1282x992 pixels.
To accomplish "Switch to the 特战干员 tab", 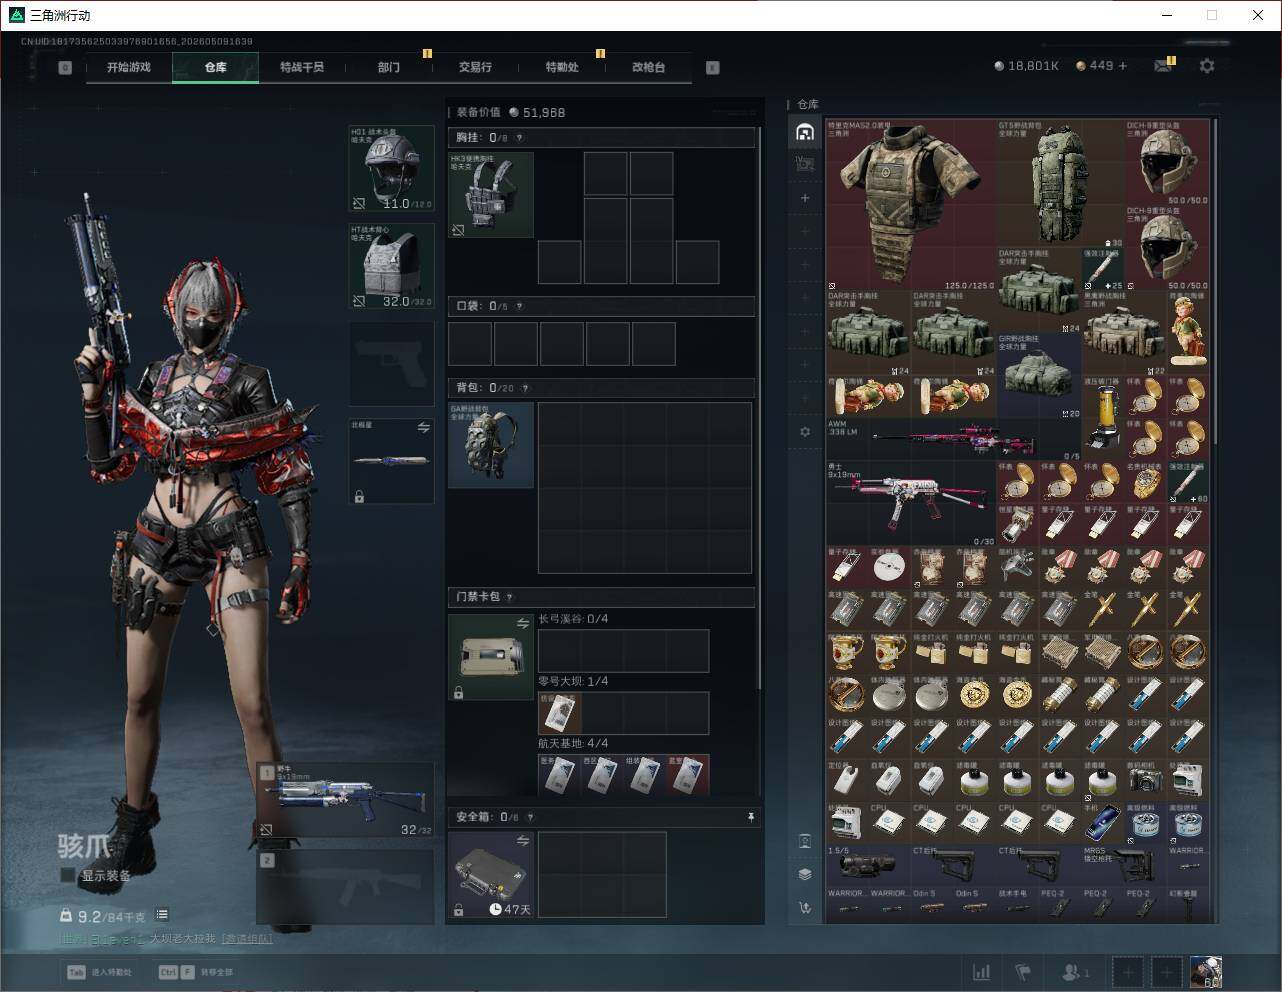I will (x=301, y=67).
